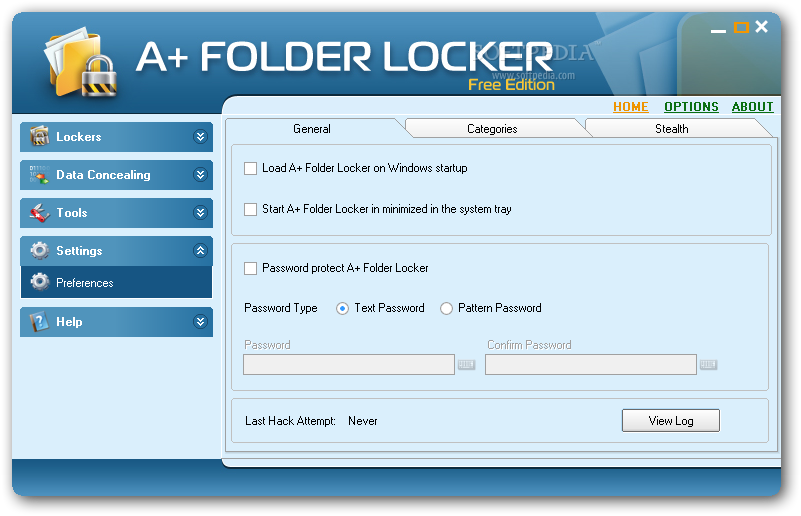Click the Data Concealing binary icon
801x516 pixels.
click(x=39, y=175)
